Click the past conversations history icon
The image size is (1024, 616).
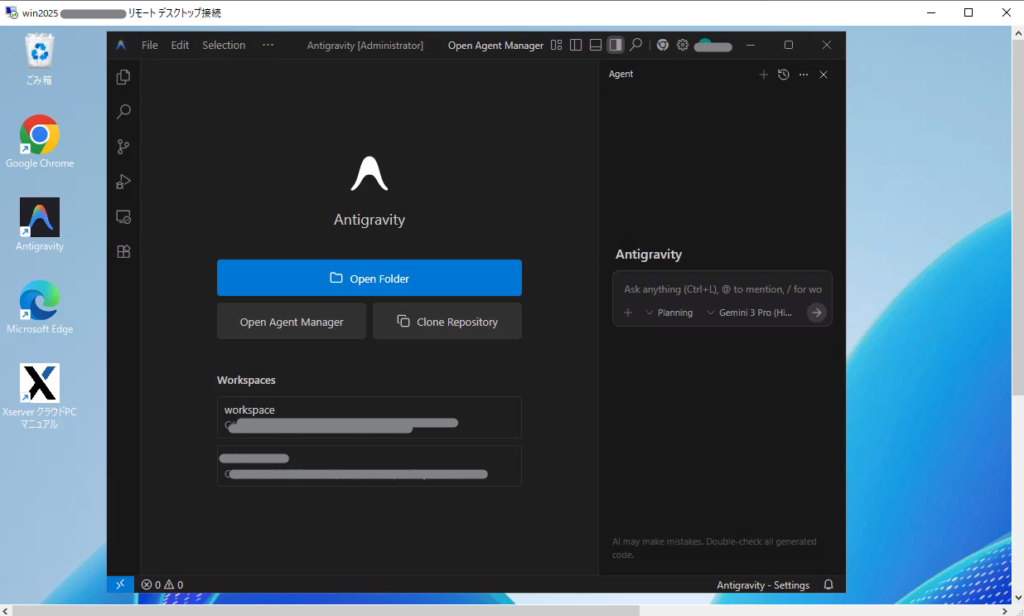(x=783, y=75)
